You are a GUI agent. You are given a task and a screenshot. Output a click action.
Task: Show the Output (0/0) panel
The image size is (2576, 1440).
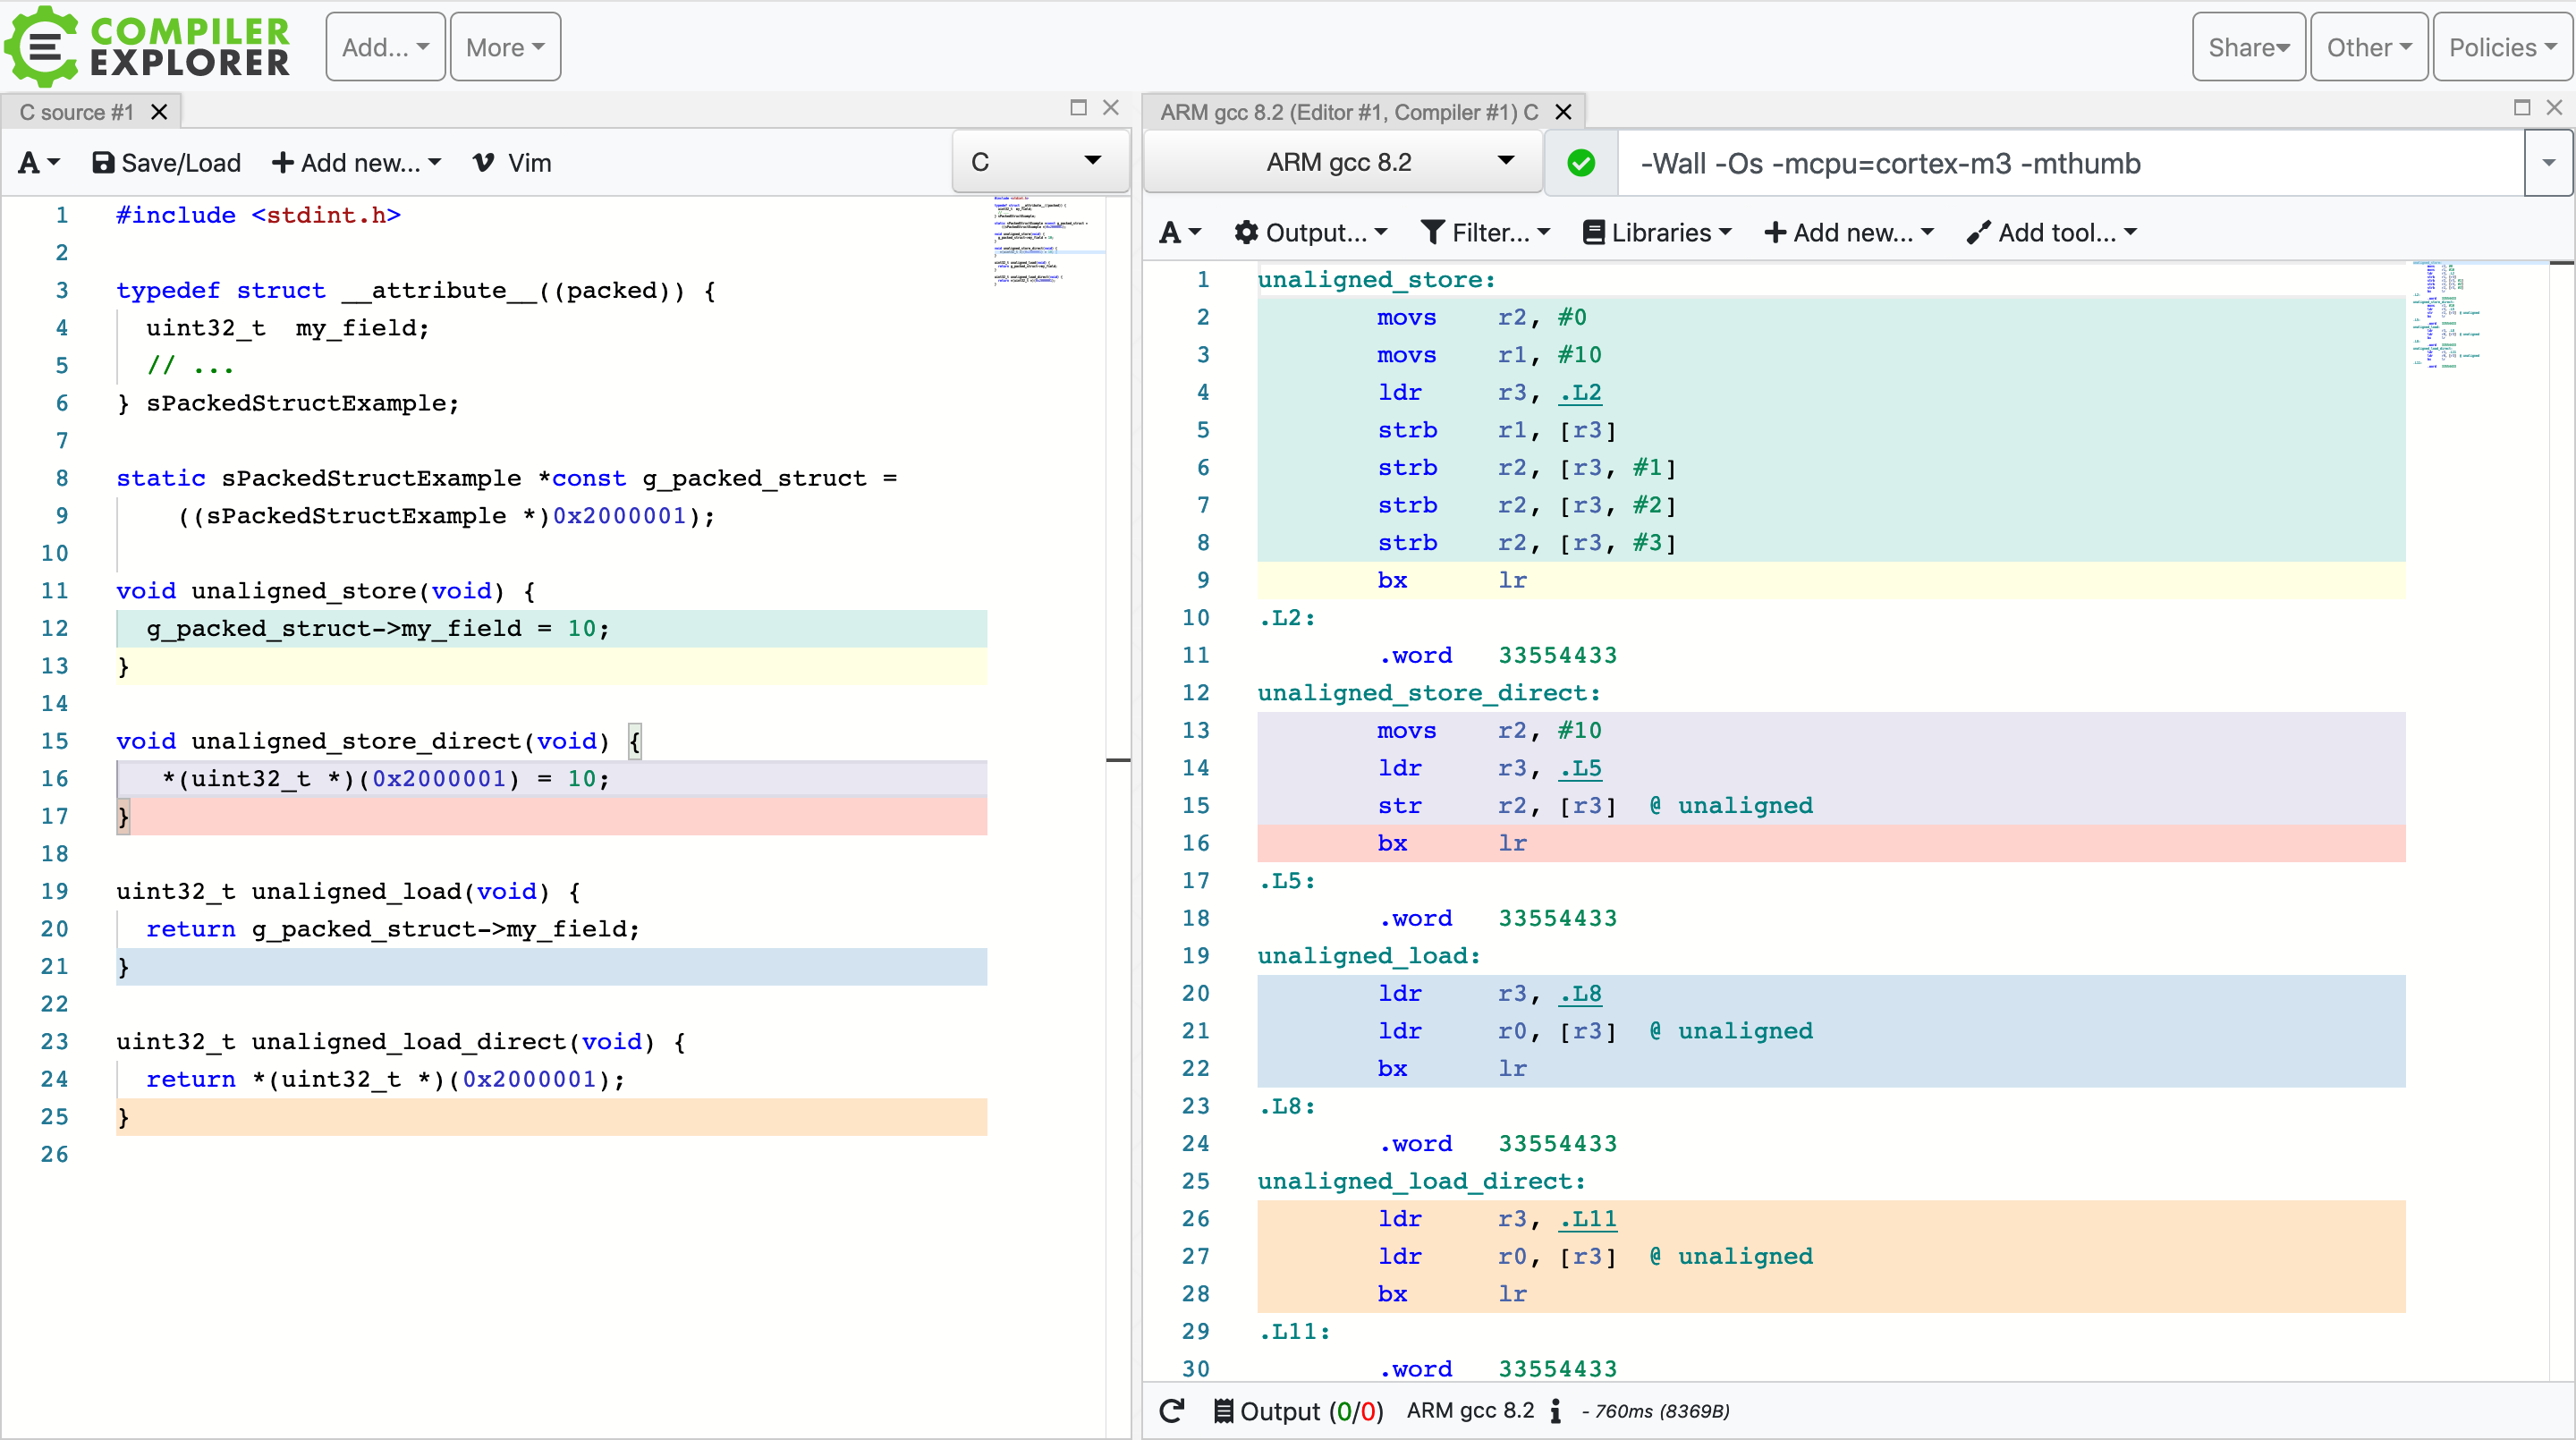[1298, 1411]
